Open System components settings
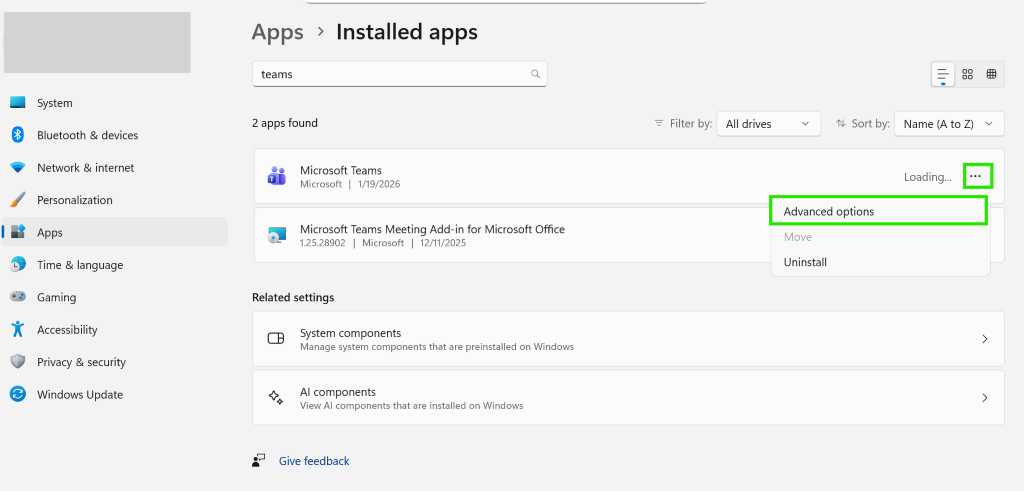Screen dimensions: 1024x491 [628, 339]
